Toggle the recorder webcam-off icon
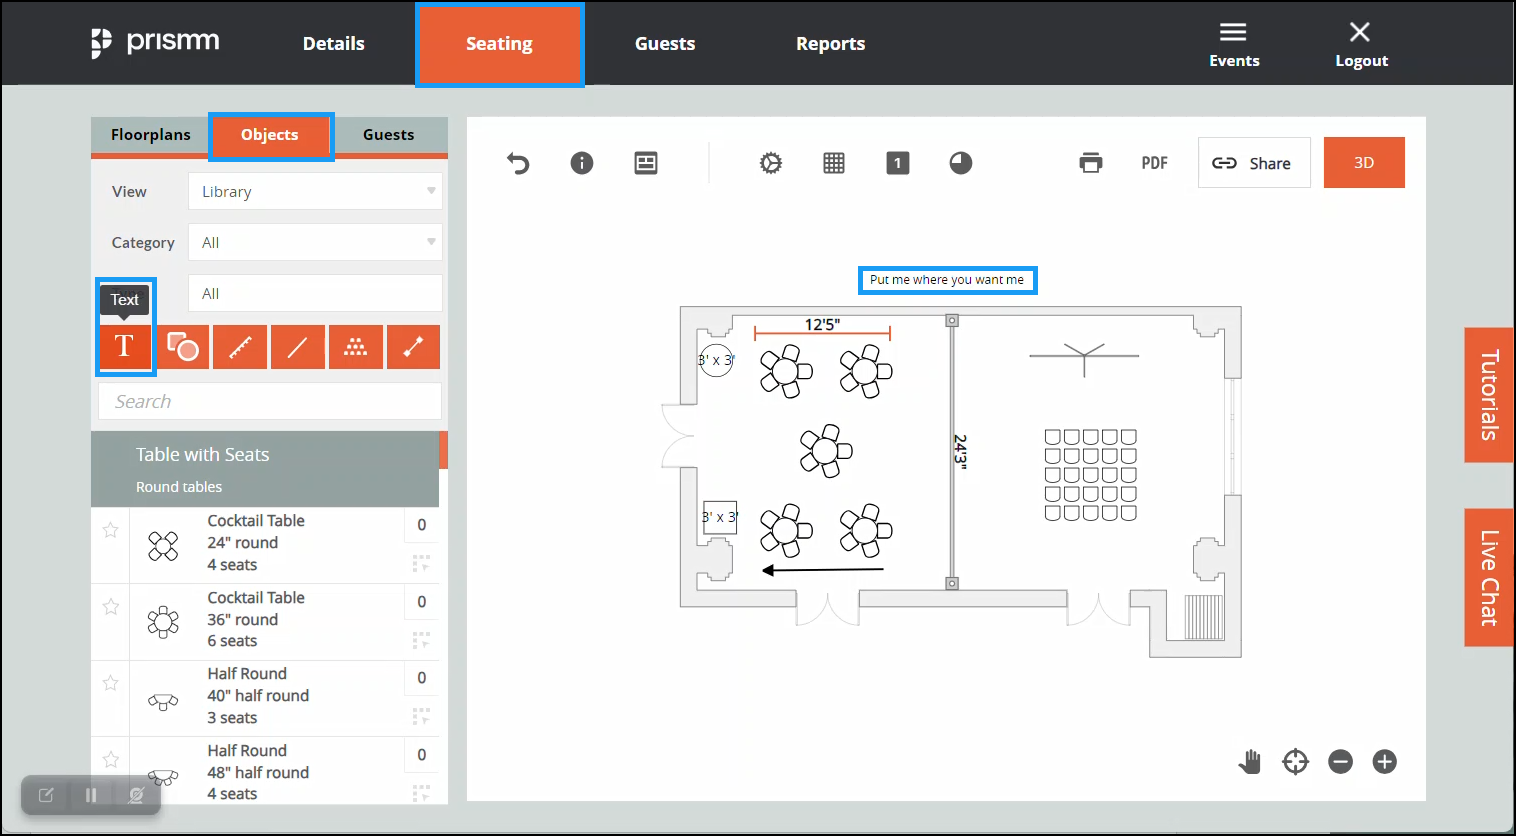Viewport: 1516px width, 836px height. (136, 795)
